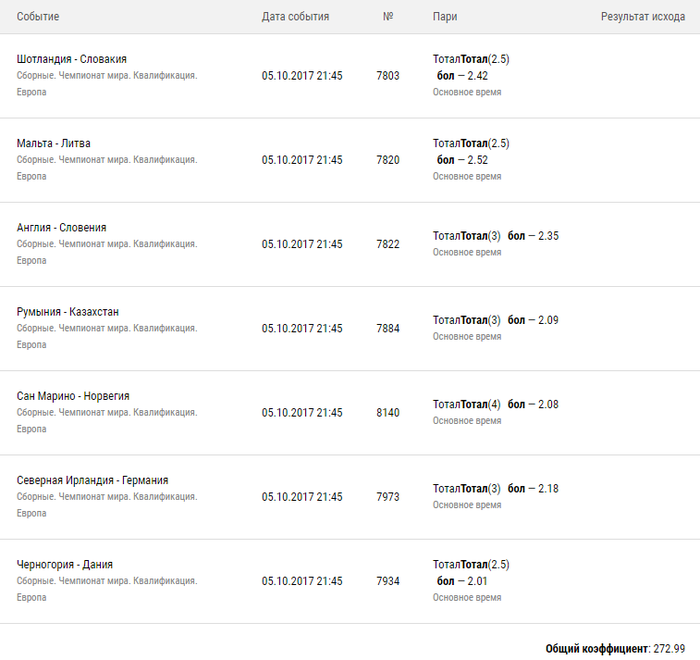Open Румыния - Казахстан event details
This screenshot has height=660, width=700.
[x=68, y=311]
